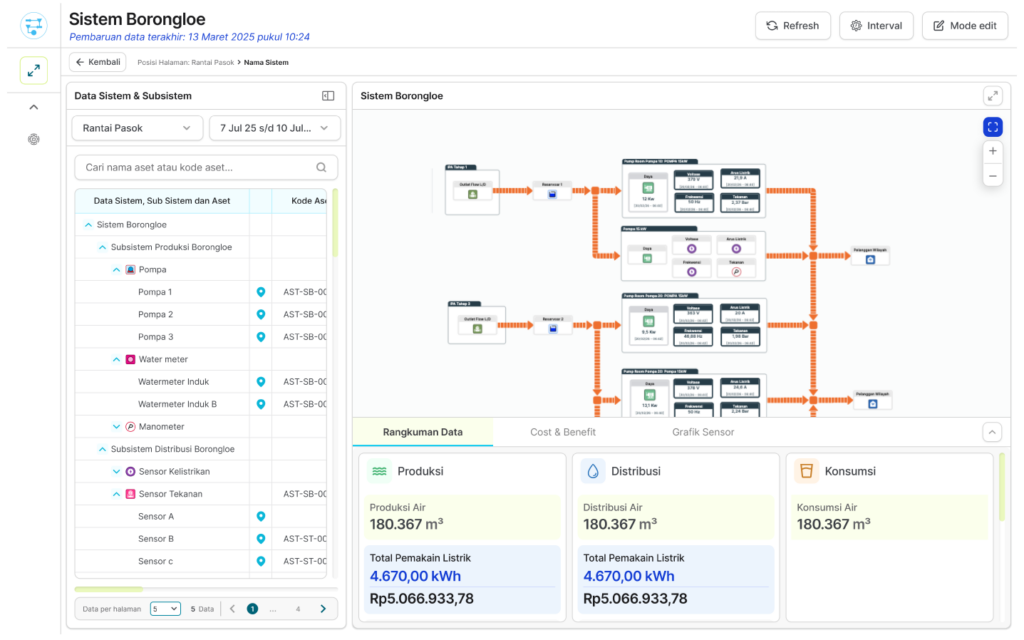Show Pompa 2 location pin

click(x=261, y=314)
